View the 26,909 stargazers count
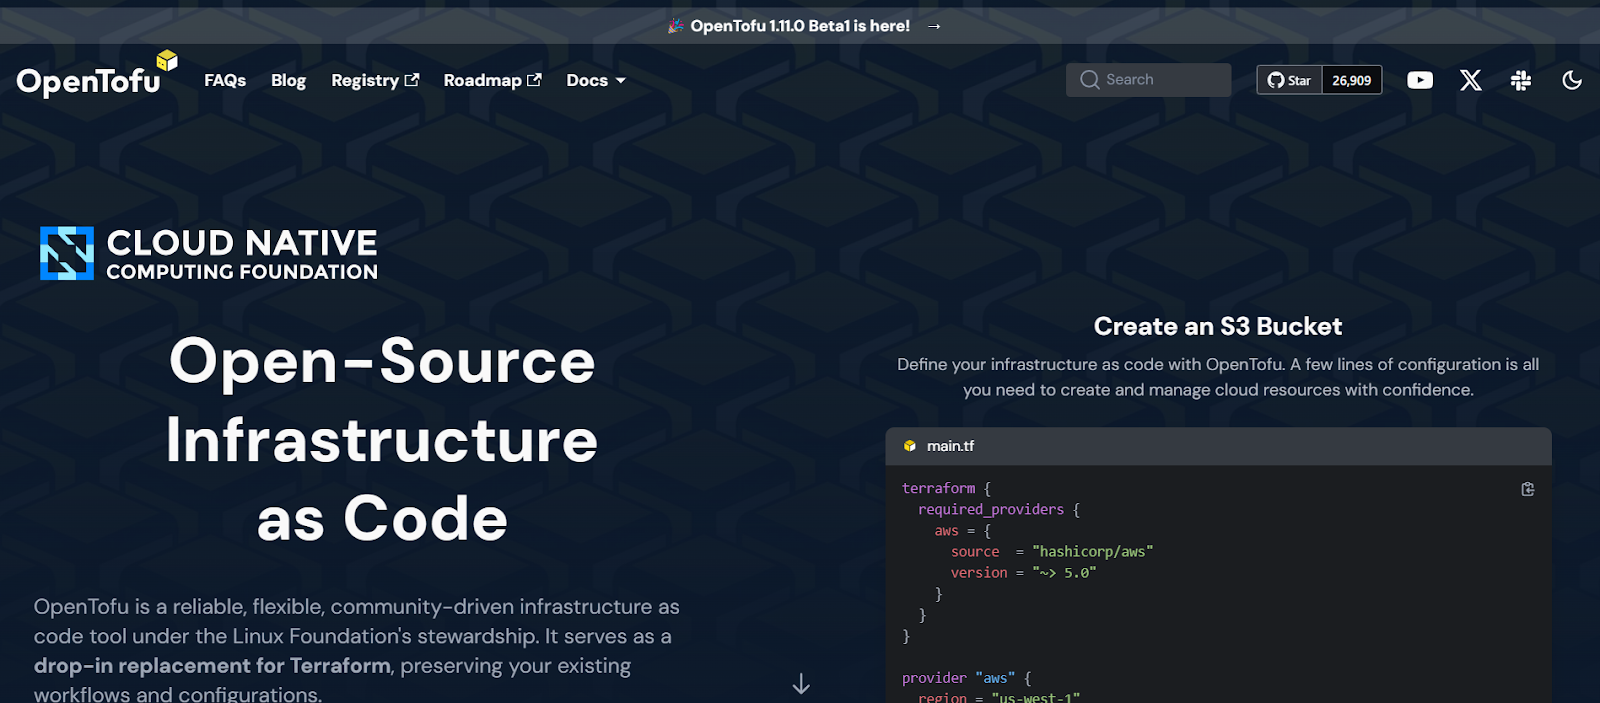 click(x=1352, y=80)
